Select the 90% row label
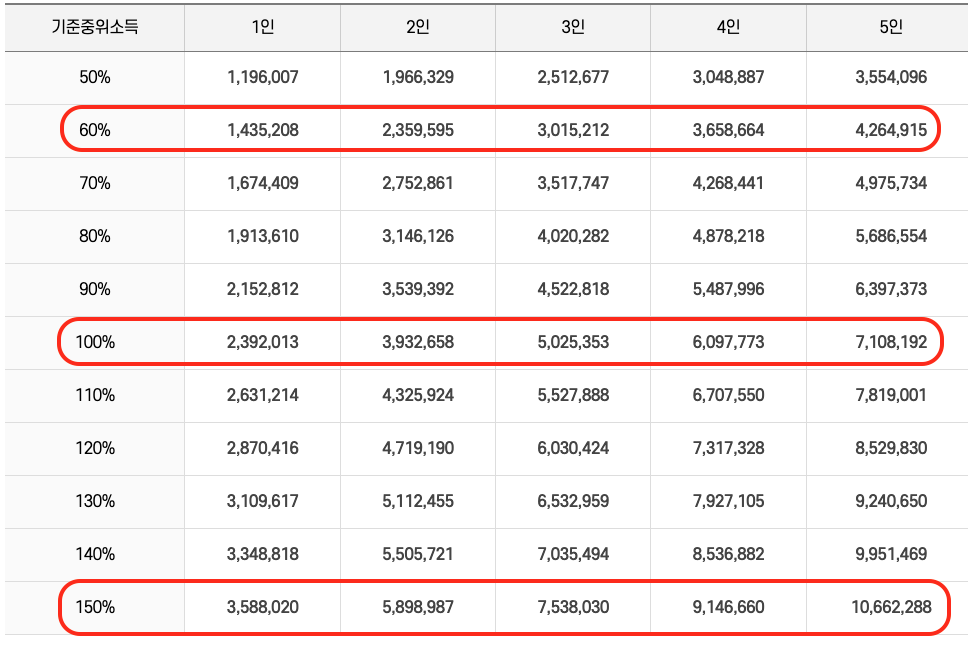 point(94,289)
